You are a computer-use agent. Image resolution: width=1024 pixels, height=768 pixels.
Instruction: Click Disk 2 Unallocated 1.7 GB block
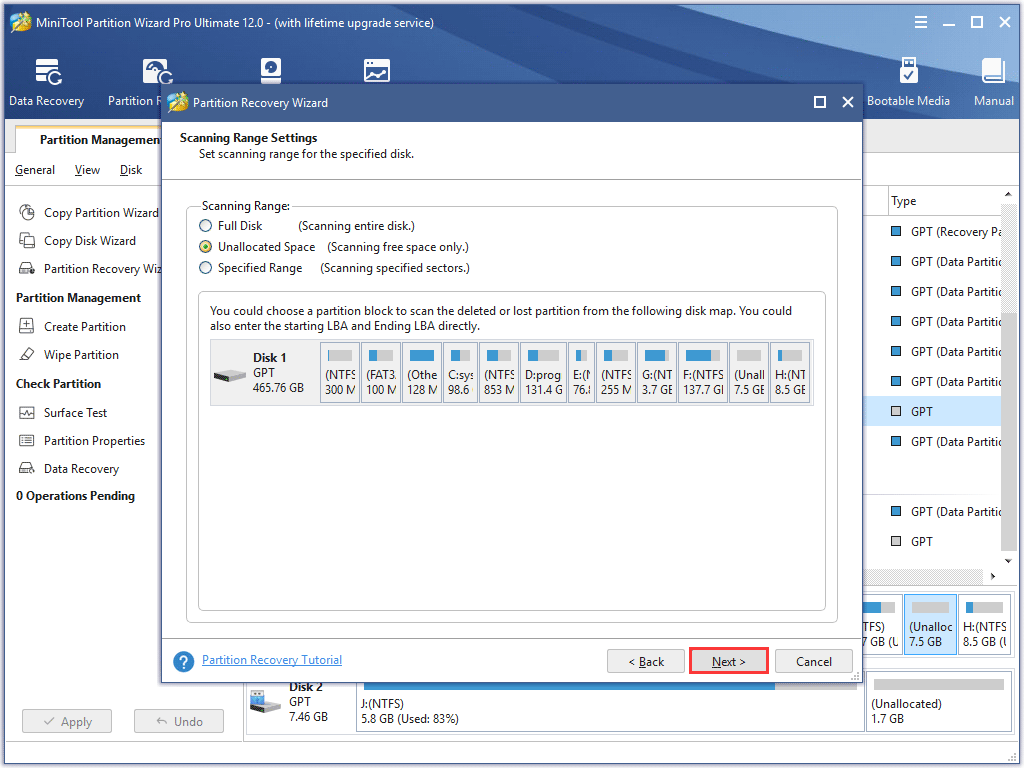tap(938, 702)
